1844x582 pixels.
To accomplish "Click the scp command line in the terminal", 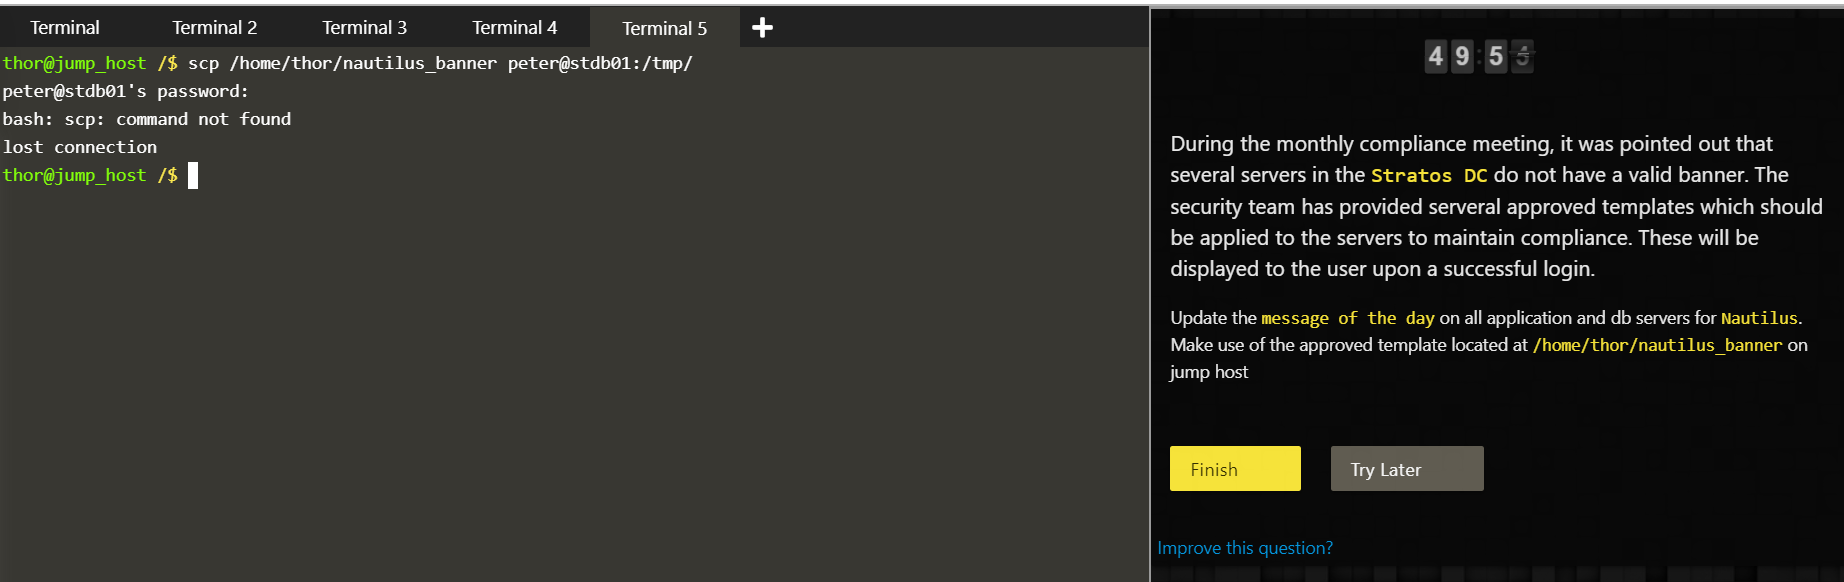I will 440,63.
